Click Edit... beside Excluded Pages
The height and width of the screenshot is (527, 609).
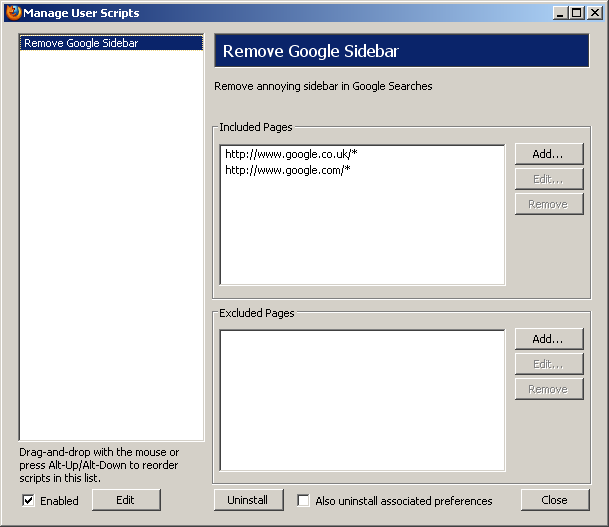[548, 365]
